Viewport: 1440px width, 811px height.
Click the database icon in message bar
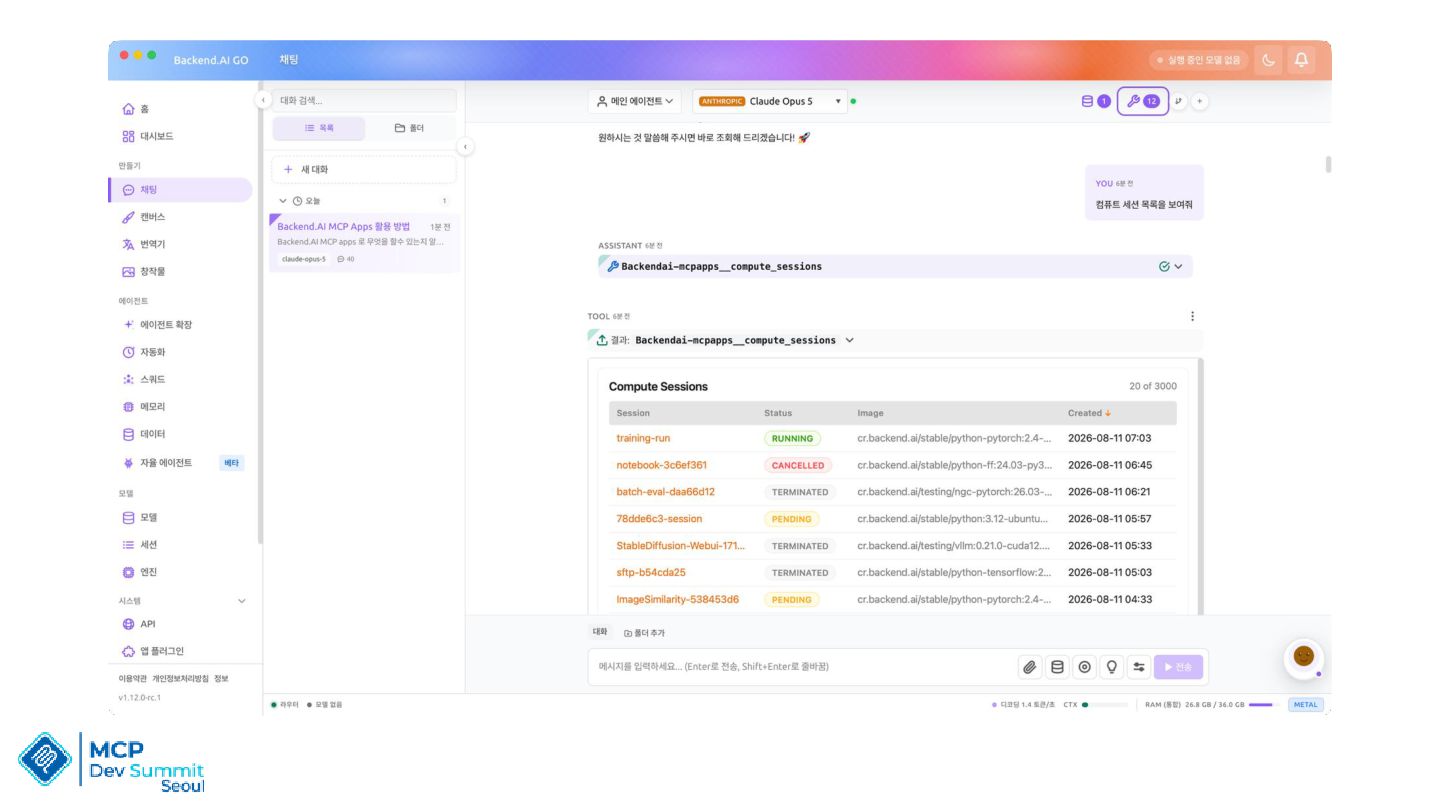(1057, 667)
